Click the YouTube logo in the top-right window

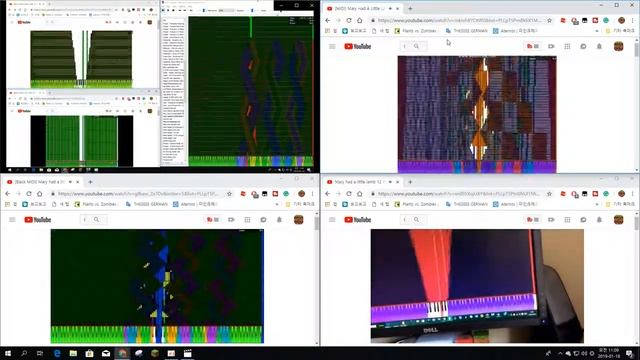click(358, 47)
